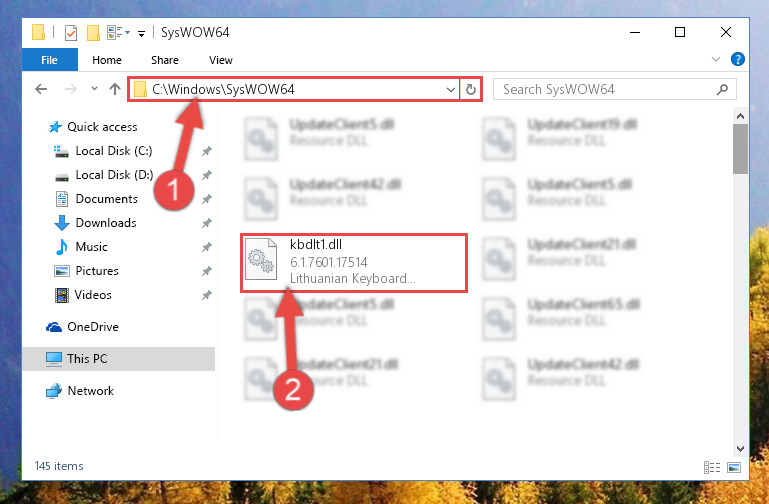Click the address bar path C:\Windows\SysWOW64
Image resolution: width=769 pixels, height=504 pixels.
[x=223, y=89]
